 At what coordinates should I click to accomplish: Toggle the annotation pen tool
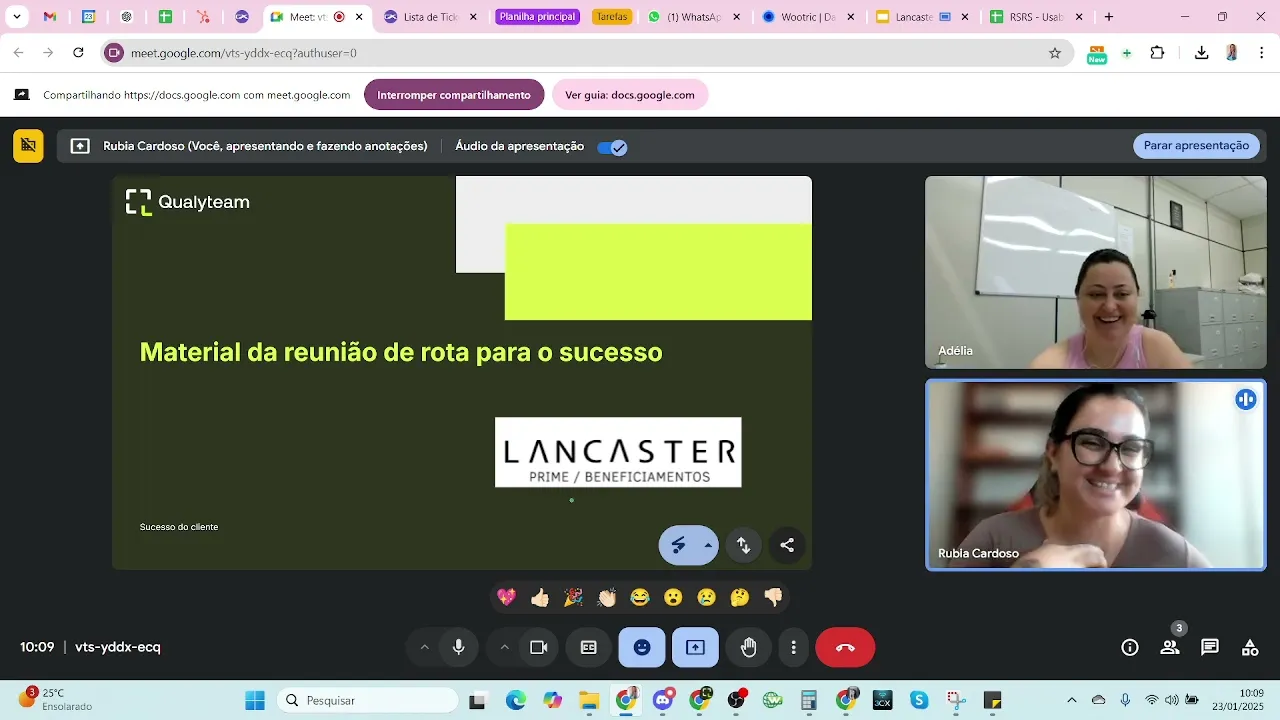pyautogui.click(x=679, y=545)
